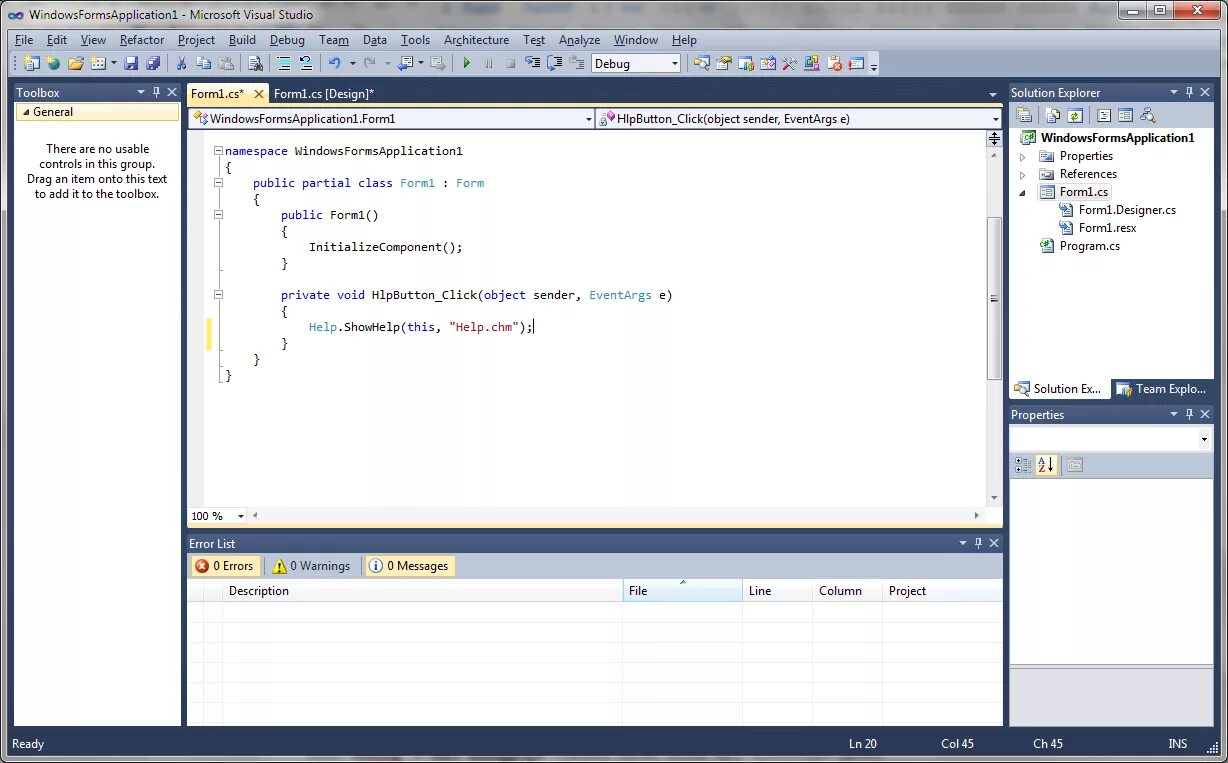
Task: Uncomment selected lines icon
Action: 306,63
